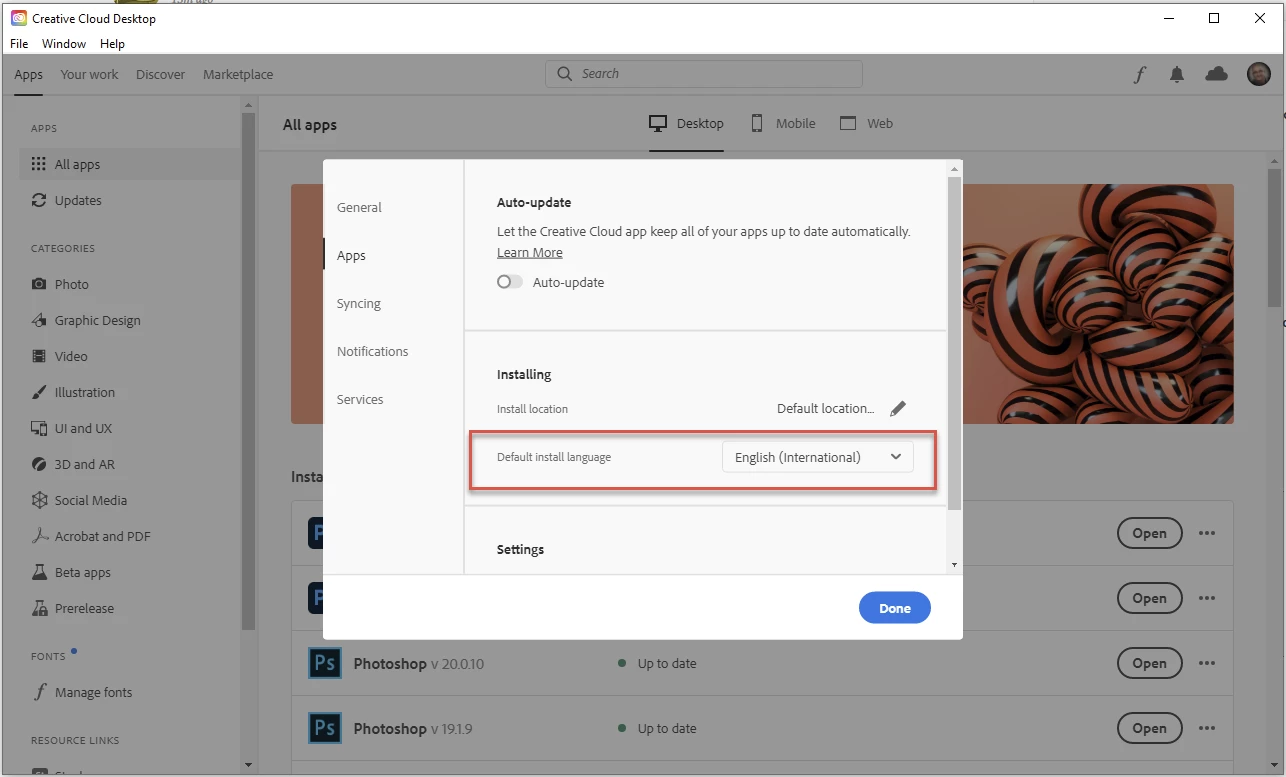Select Notifications in preferences sidebar
The height and width of the screenshot is (777, 1286).
click(x=372, y=351)
